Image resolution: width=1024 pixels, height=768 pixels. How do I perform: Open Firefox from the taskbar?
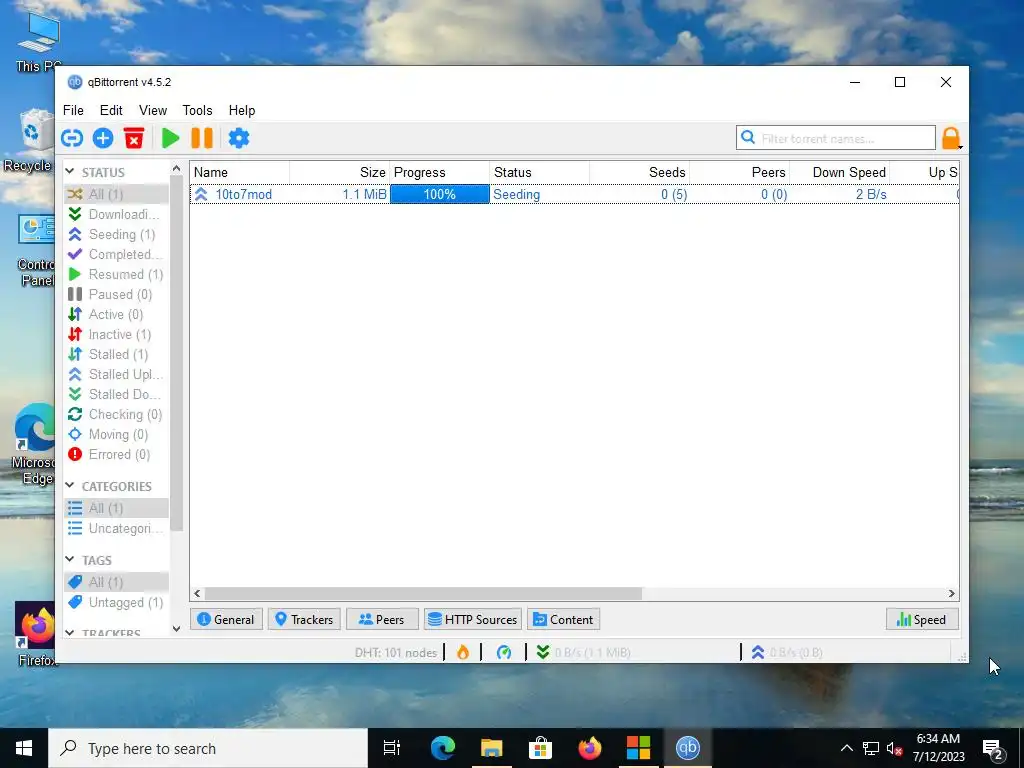pos(590,748)
